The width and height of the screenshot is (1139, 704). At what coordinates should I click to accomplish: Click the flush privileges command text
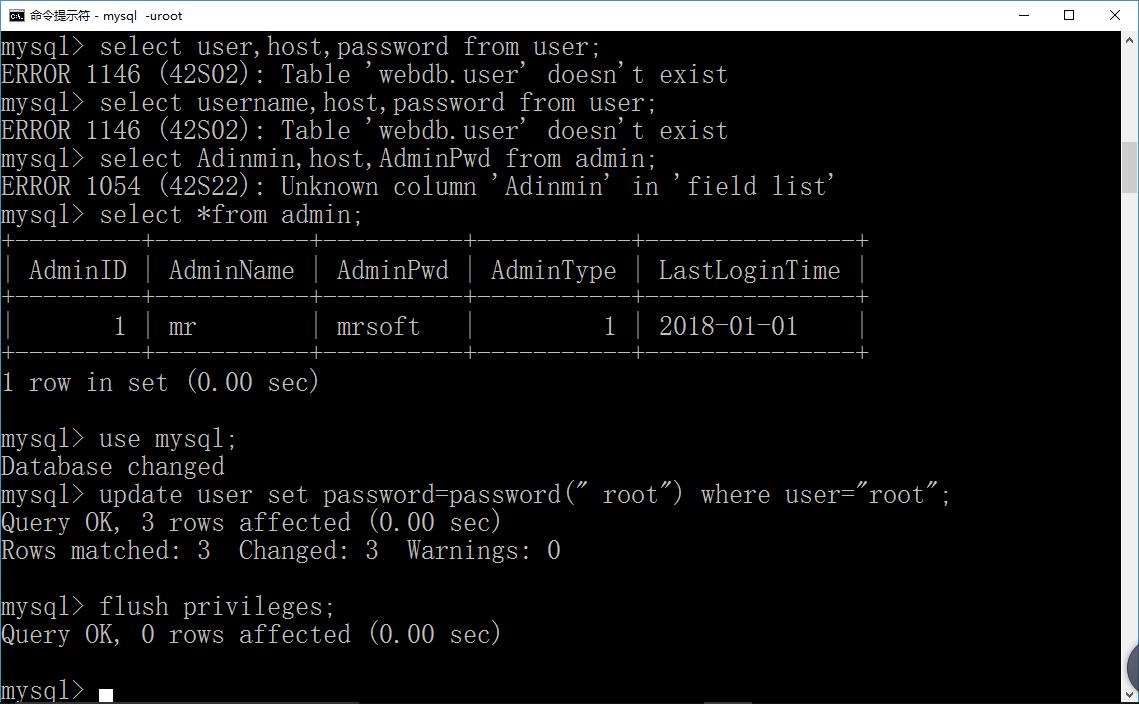(216, 607)
